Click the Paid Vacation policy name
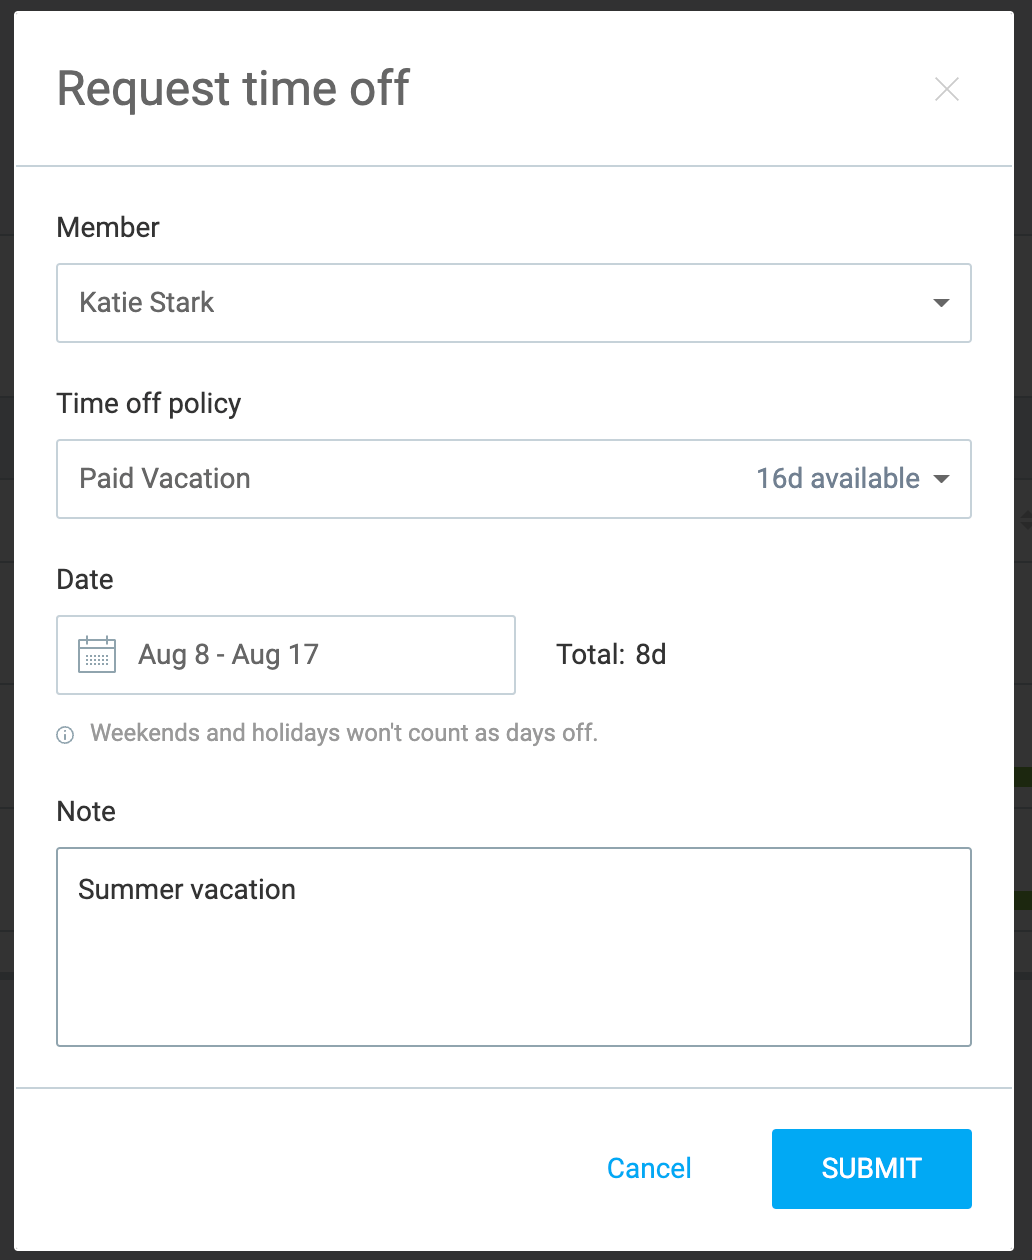Viewport: 1032px width, 1260px height. pyautogui.click(x=164, y=479)
